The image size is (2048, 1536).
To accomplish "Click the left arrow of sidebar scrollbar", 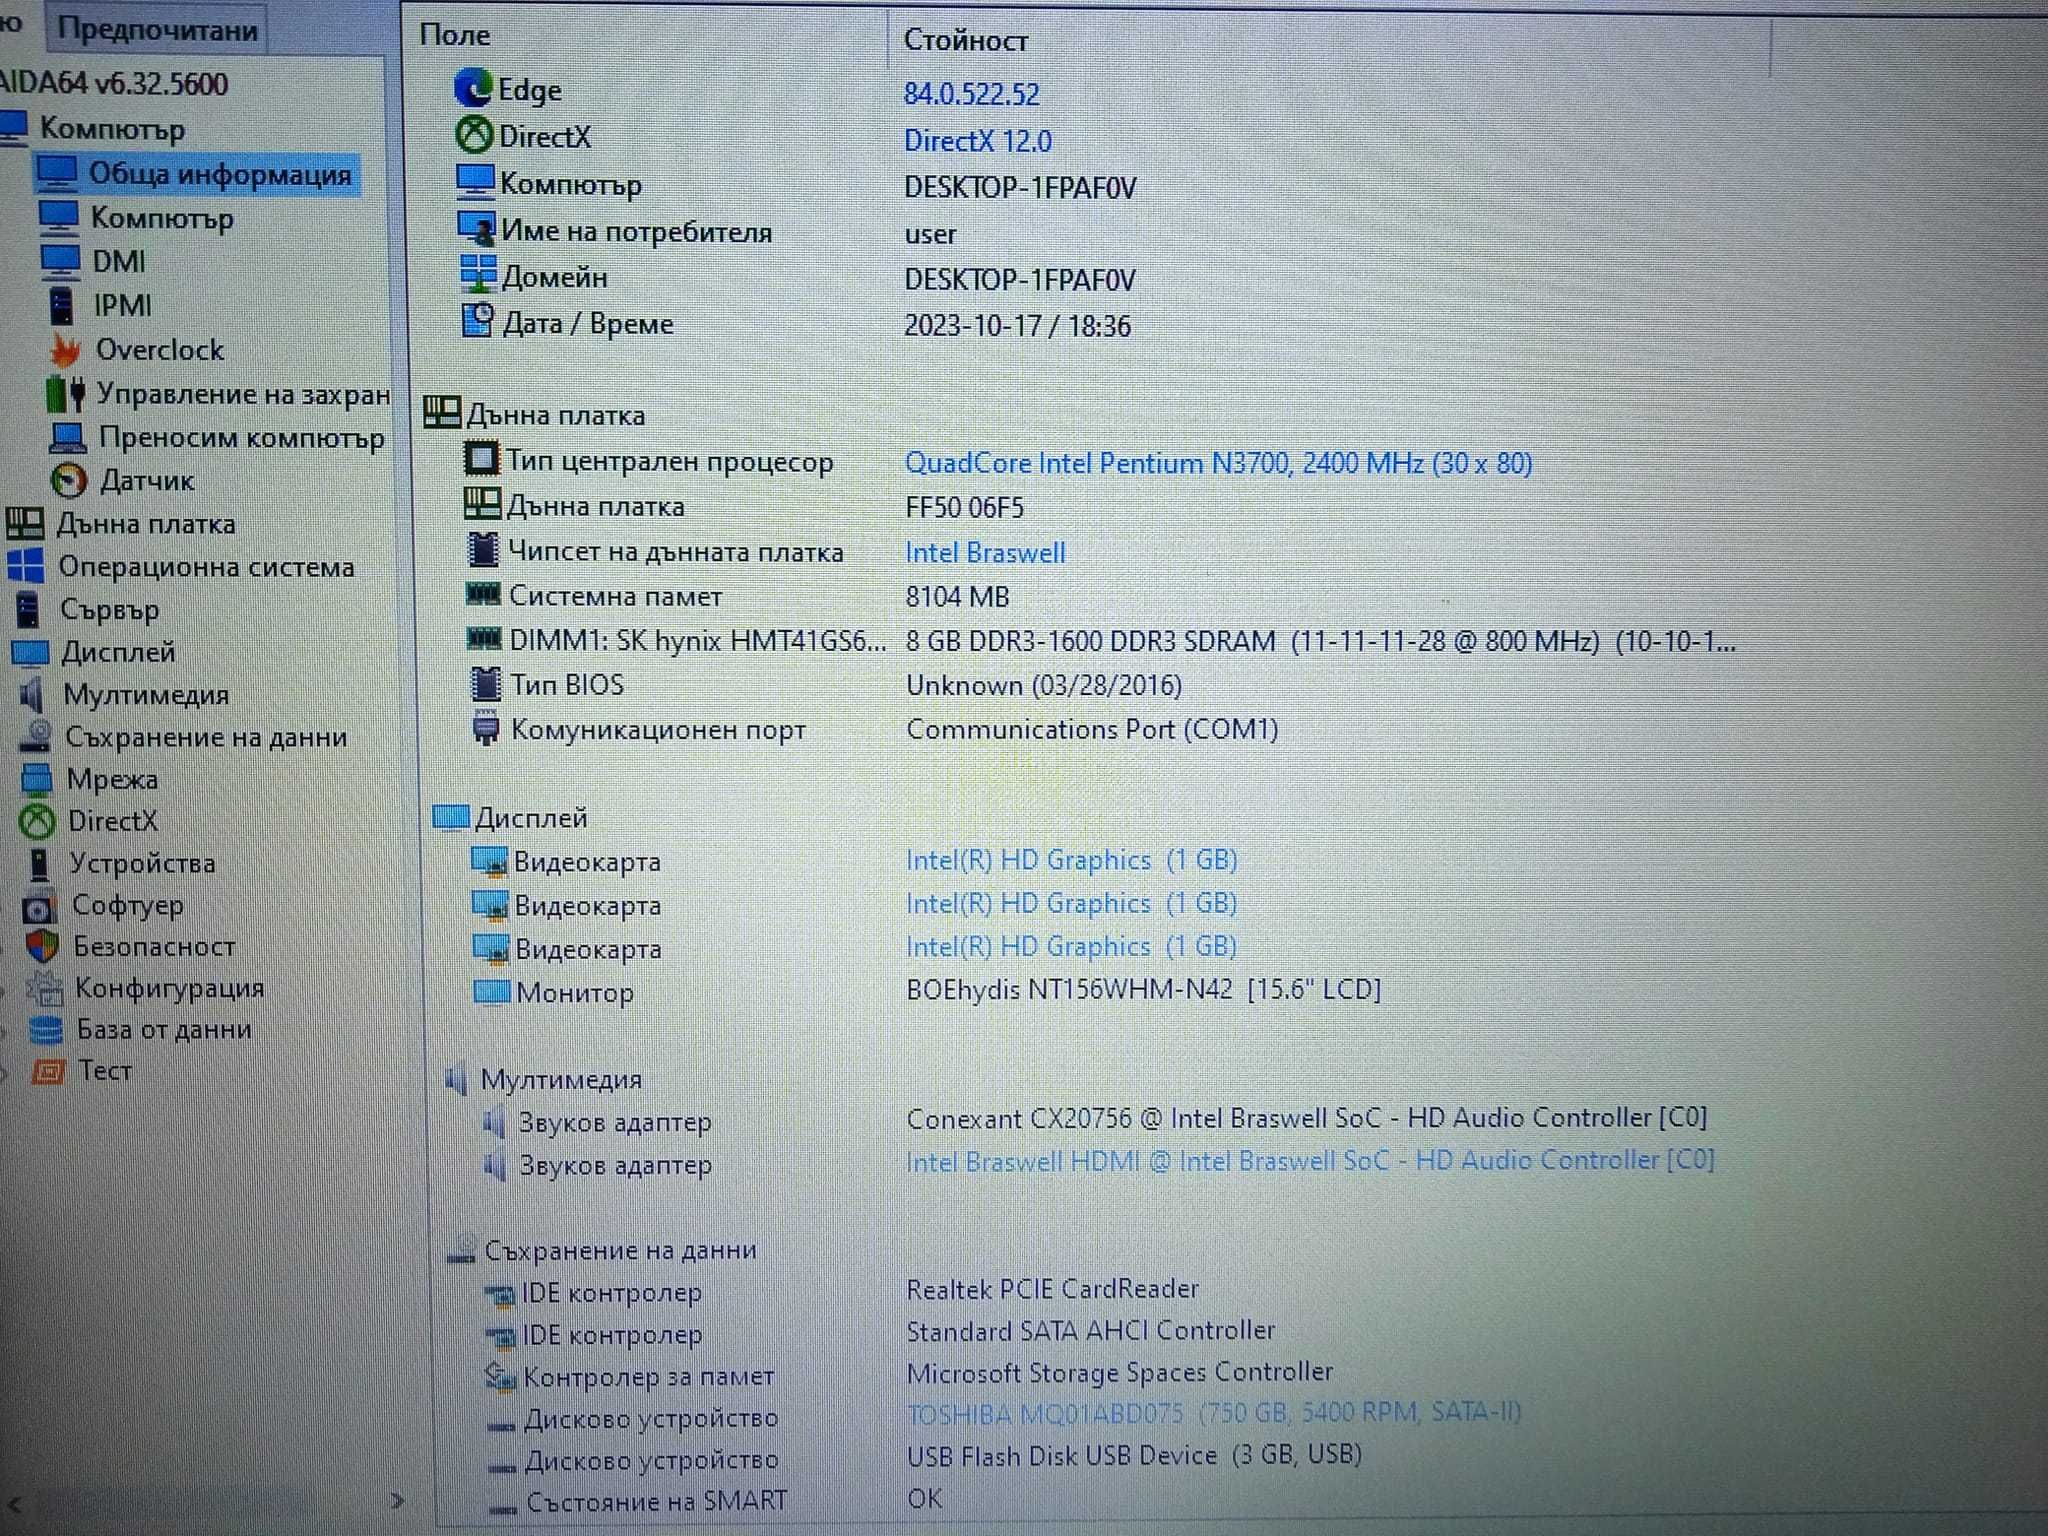I will point(14,1503).
